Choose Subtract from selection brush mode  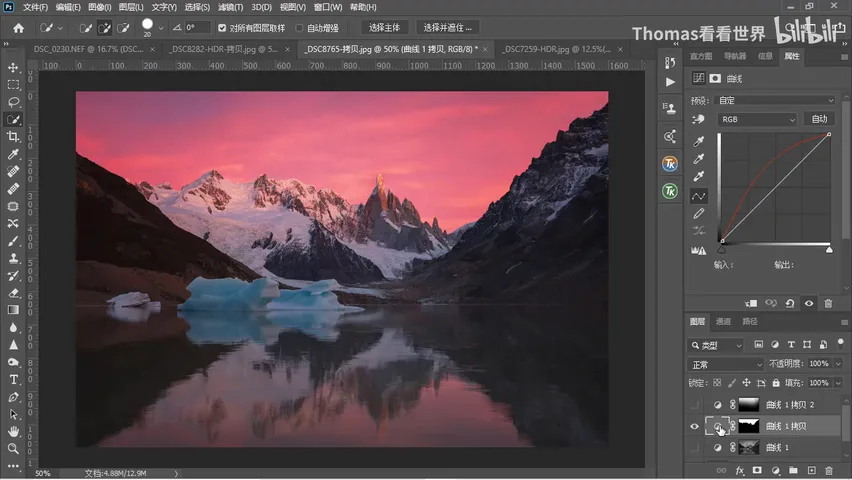pyautogui.click(x=123, y=28)
